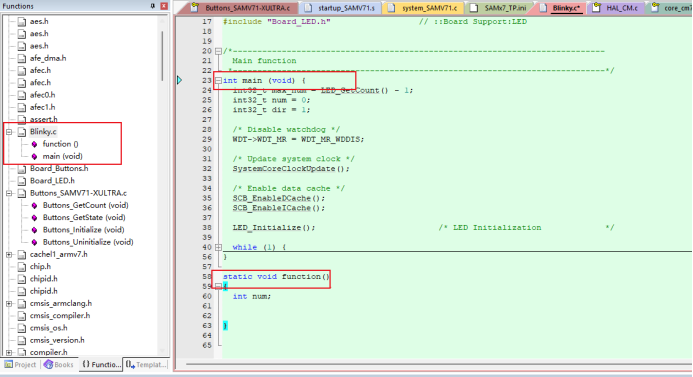
Task: Switch to the Project panel tab
Action: 20,365
